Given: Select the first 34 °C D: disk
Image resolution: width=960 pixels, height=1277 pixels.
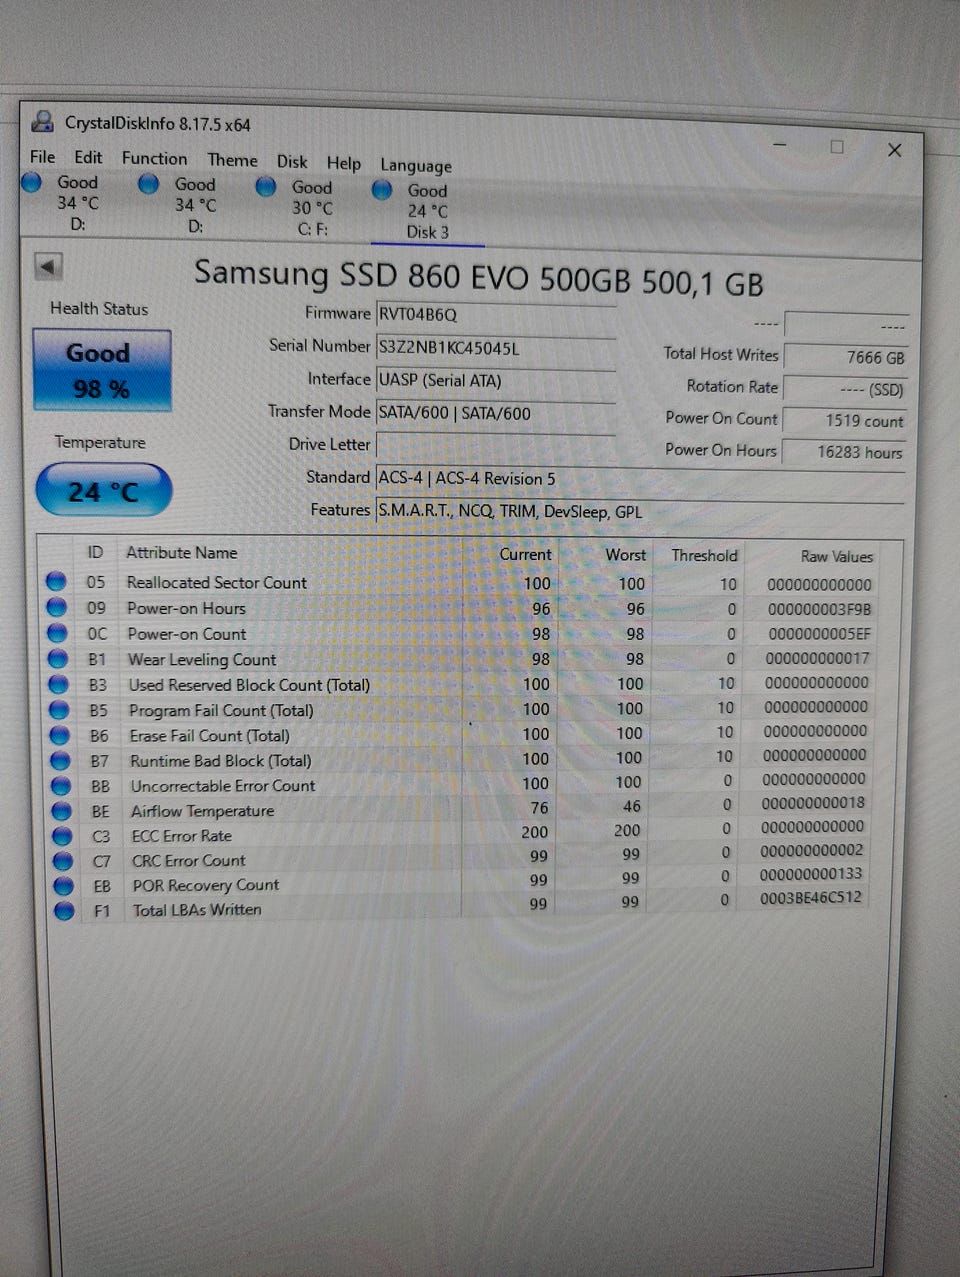Looking at the screenshot, I should (65, 202).
